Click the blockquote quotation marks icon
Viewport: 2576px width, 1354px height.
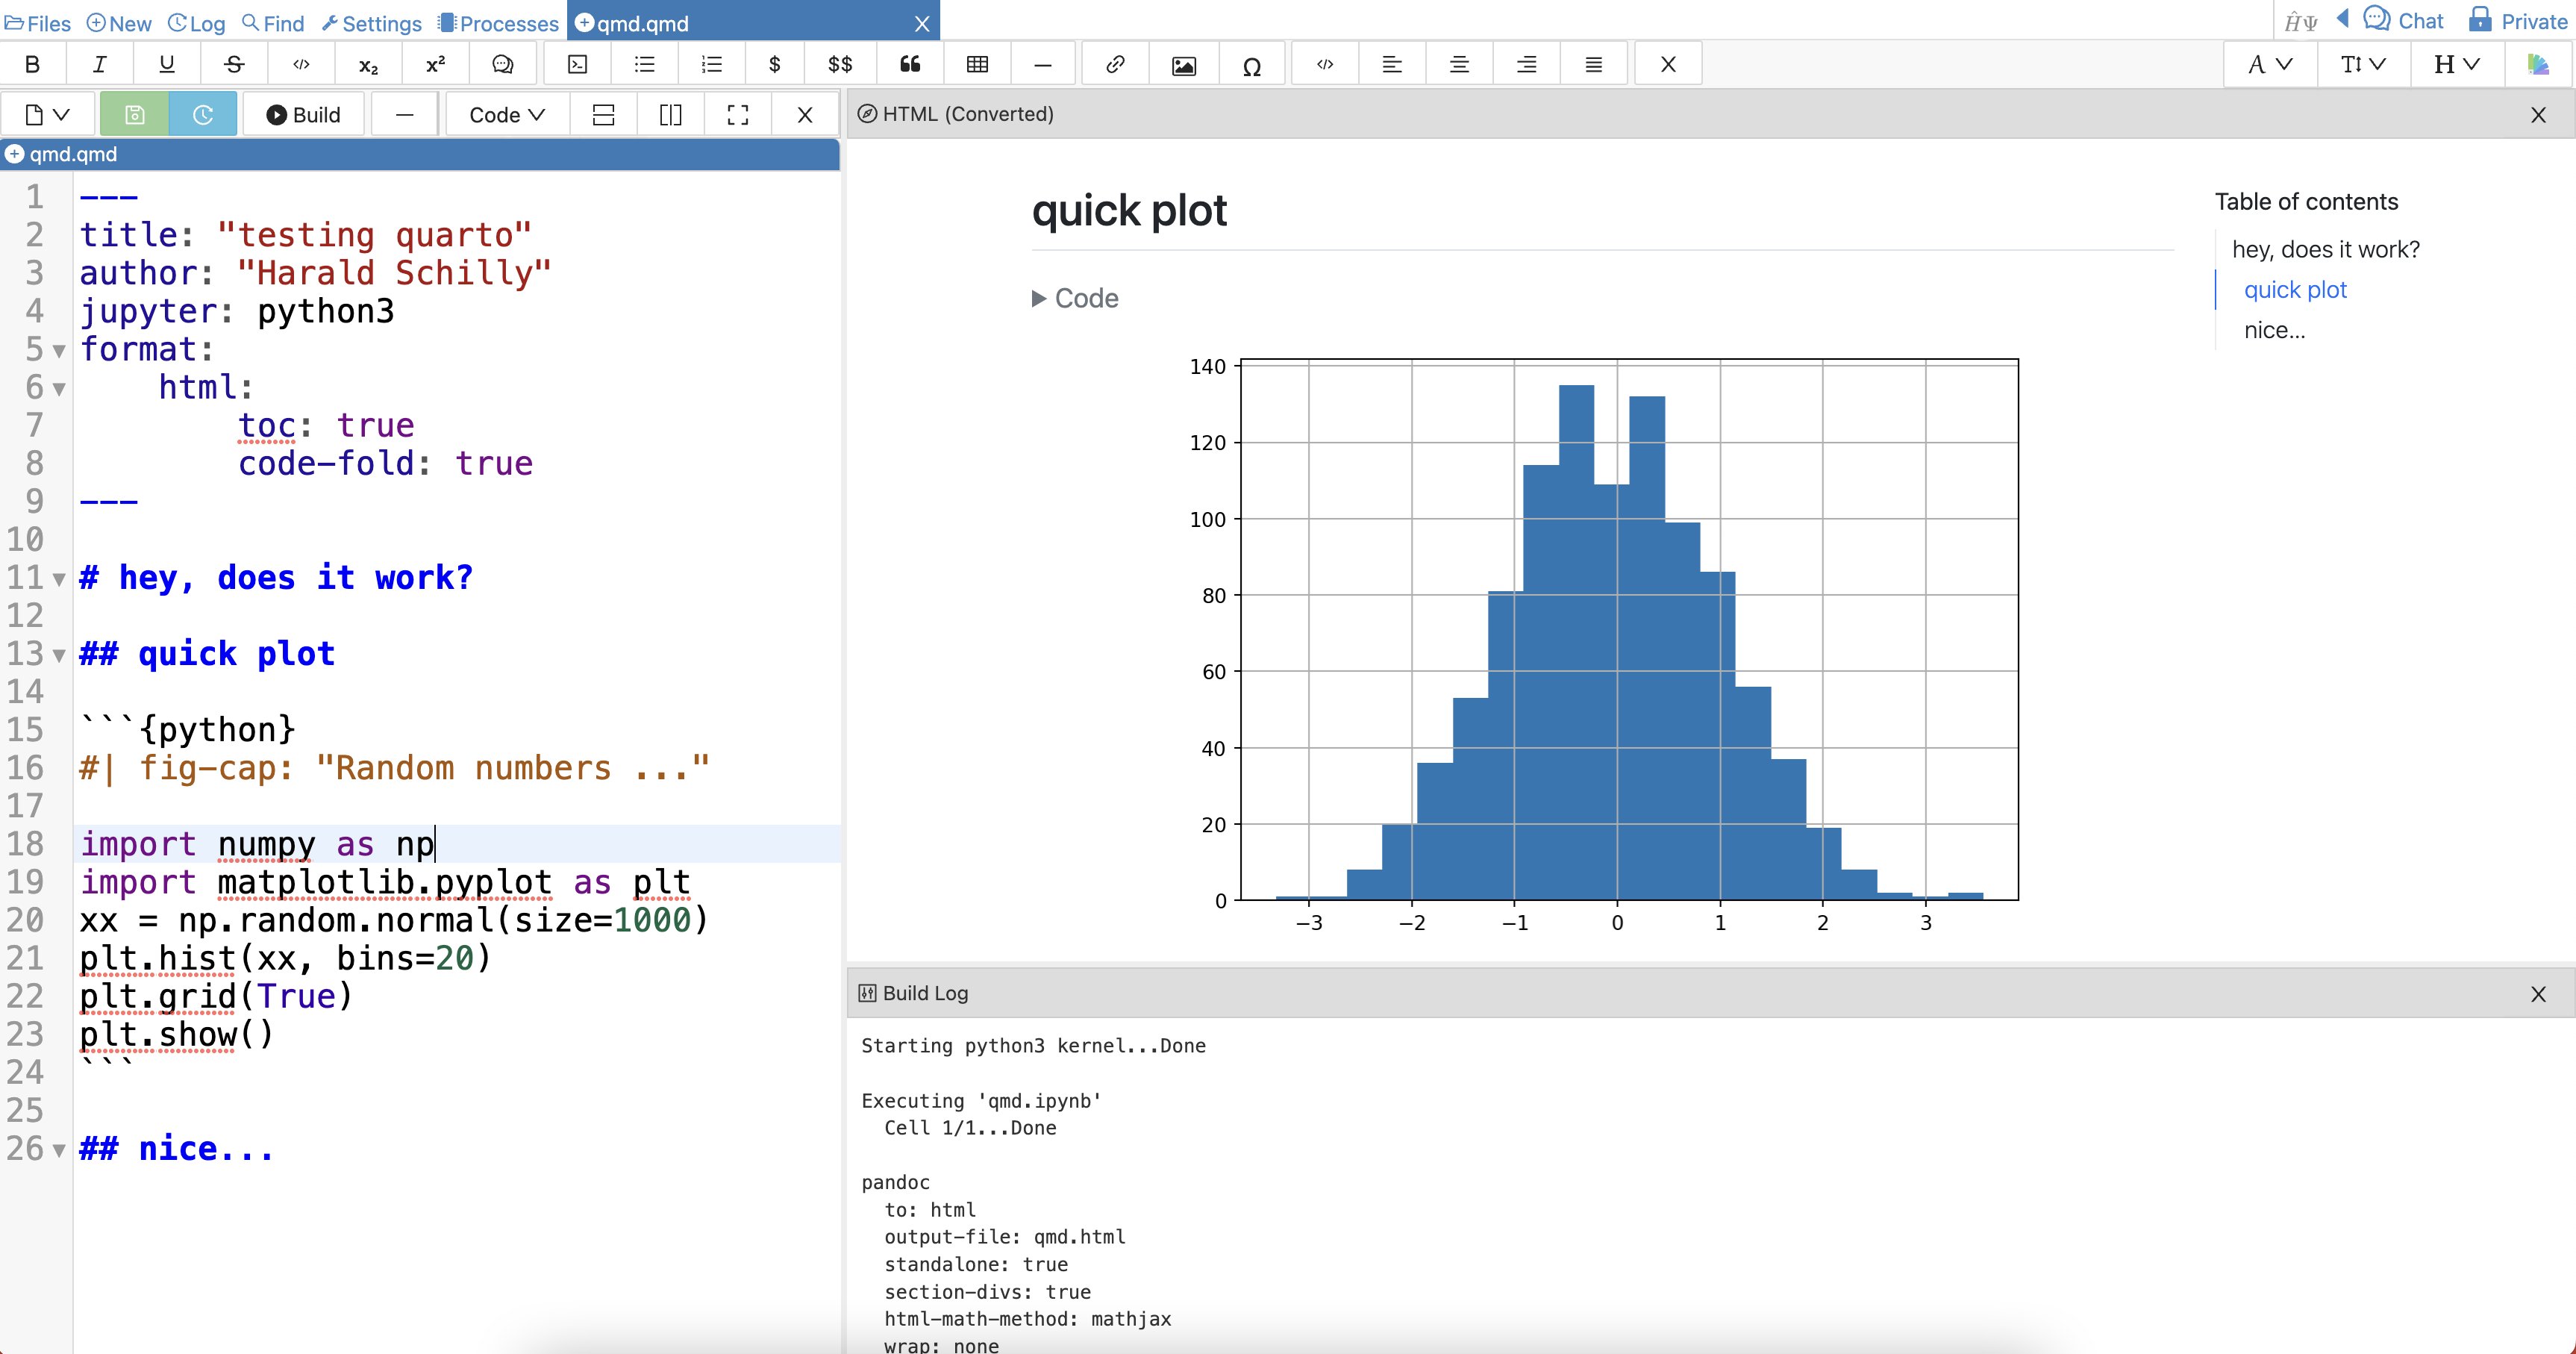(909, 65)
